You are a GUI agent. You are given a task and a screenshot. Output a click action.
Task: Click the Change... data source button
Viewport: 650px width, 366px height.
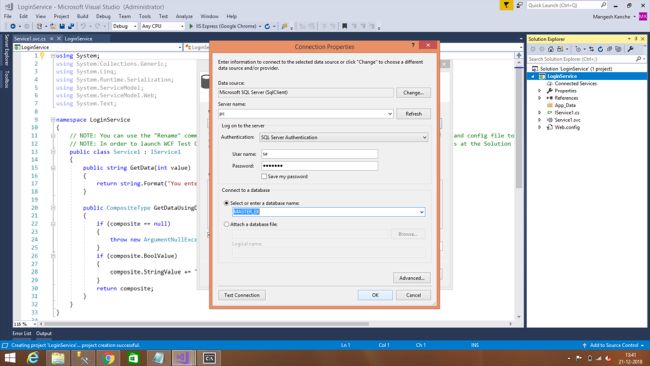pyautogui.click(x=413, y=93)
